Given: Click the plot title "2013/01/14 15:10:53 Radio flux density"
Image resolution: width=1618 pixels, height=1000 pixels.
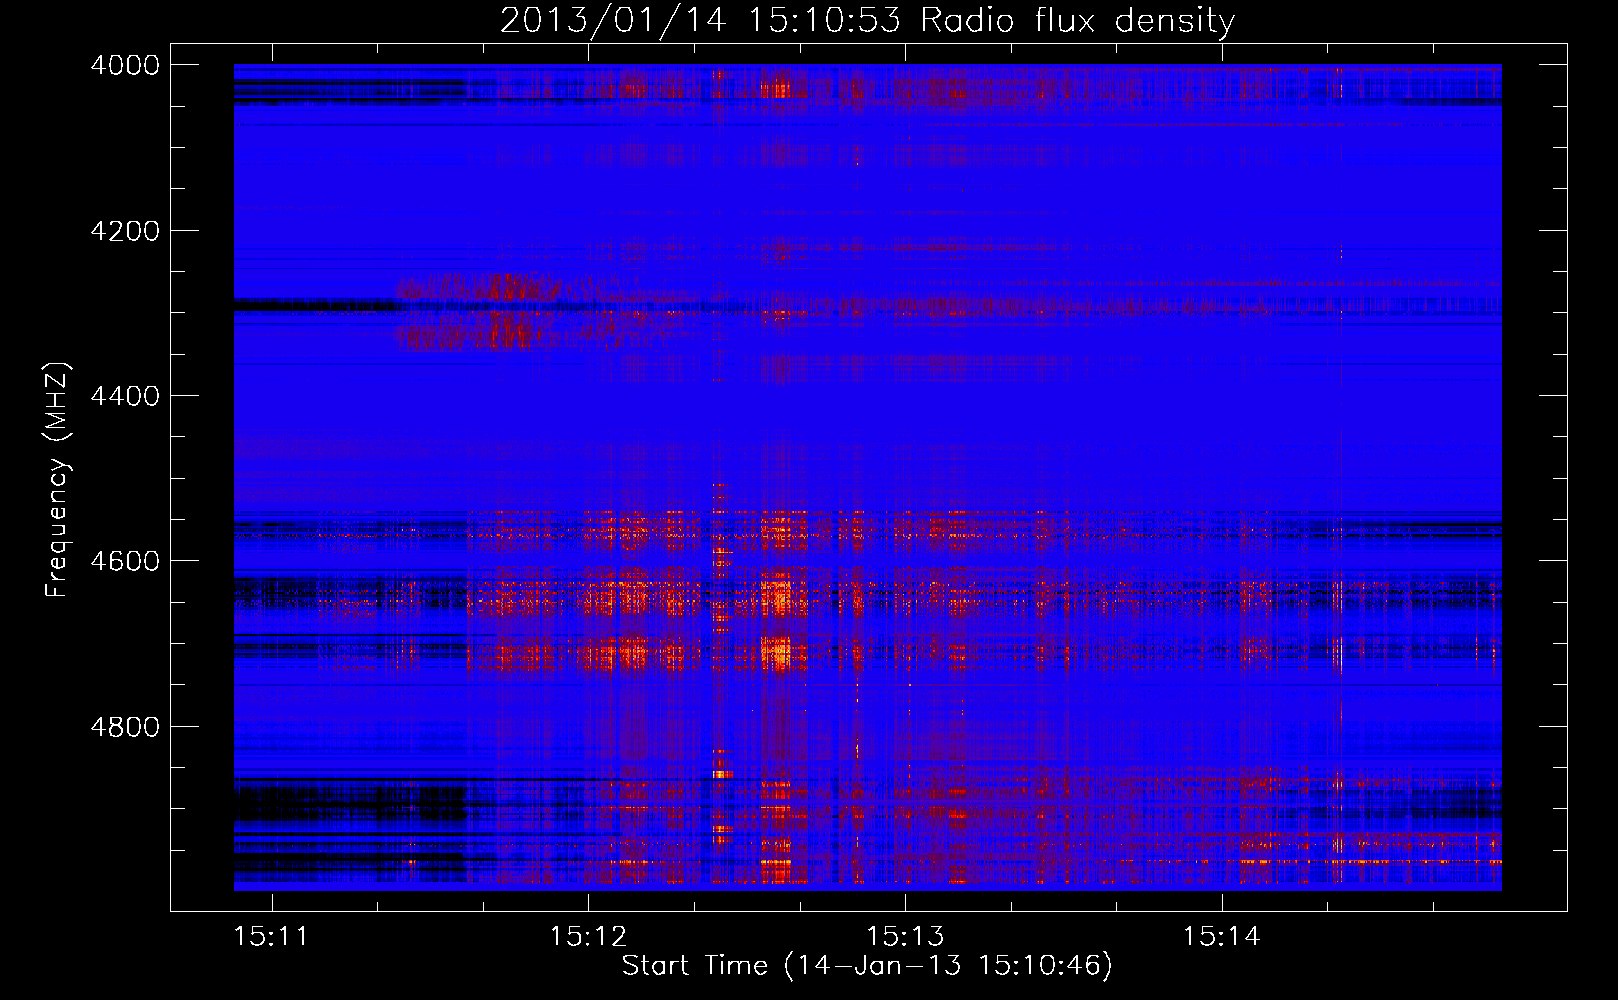Looking at the screenshot, I should click(867, 20).
